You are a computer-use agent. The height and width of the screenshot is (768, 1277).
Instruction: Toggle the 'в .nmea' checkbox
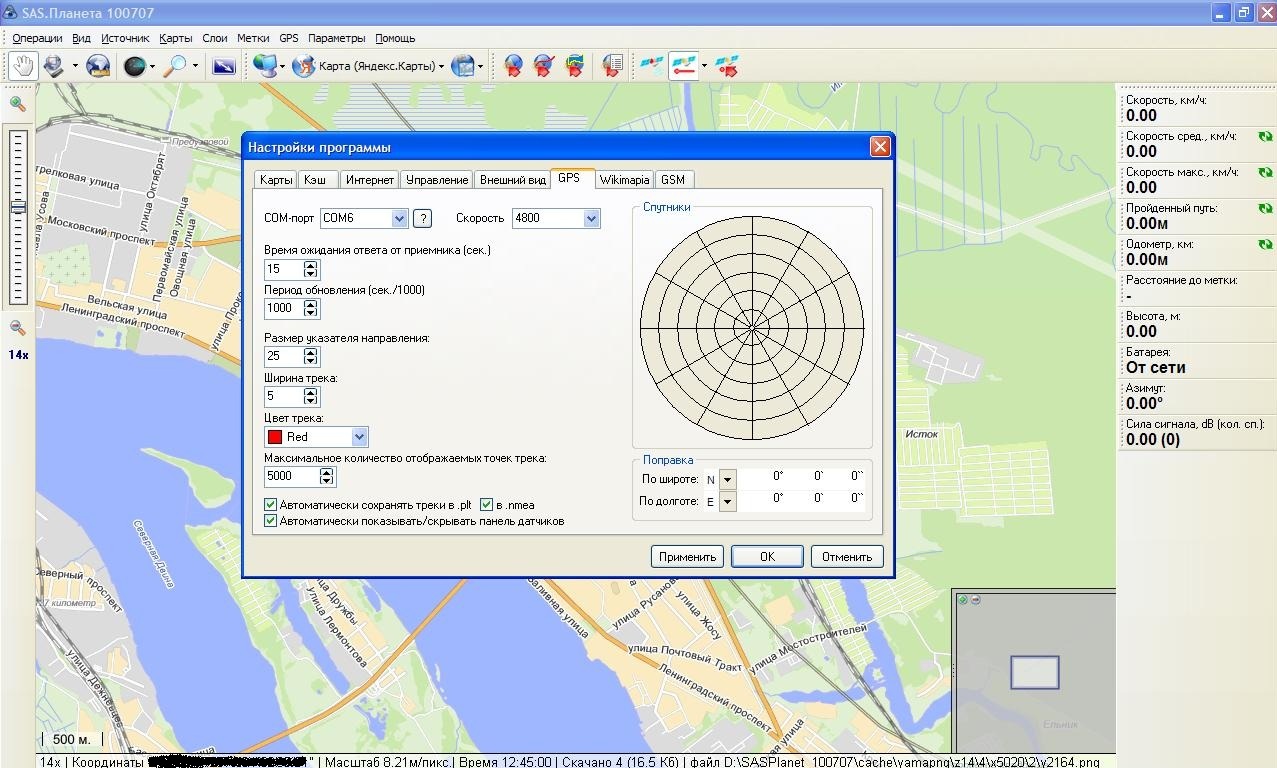point(487,505)
